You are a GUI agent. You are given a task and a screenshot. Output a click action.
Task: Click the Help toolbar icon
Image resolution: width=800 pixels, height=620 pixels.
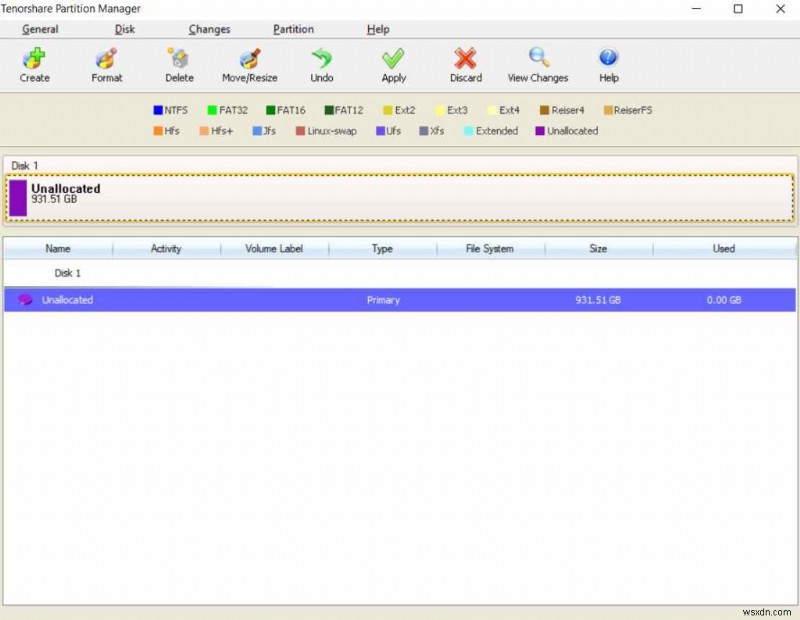tap(607, 62)
